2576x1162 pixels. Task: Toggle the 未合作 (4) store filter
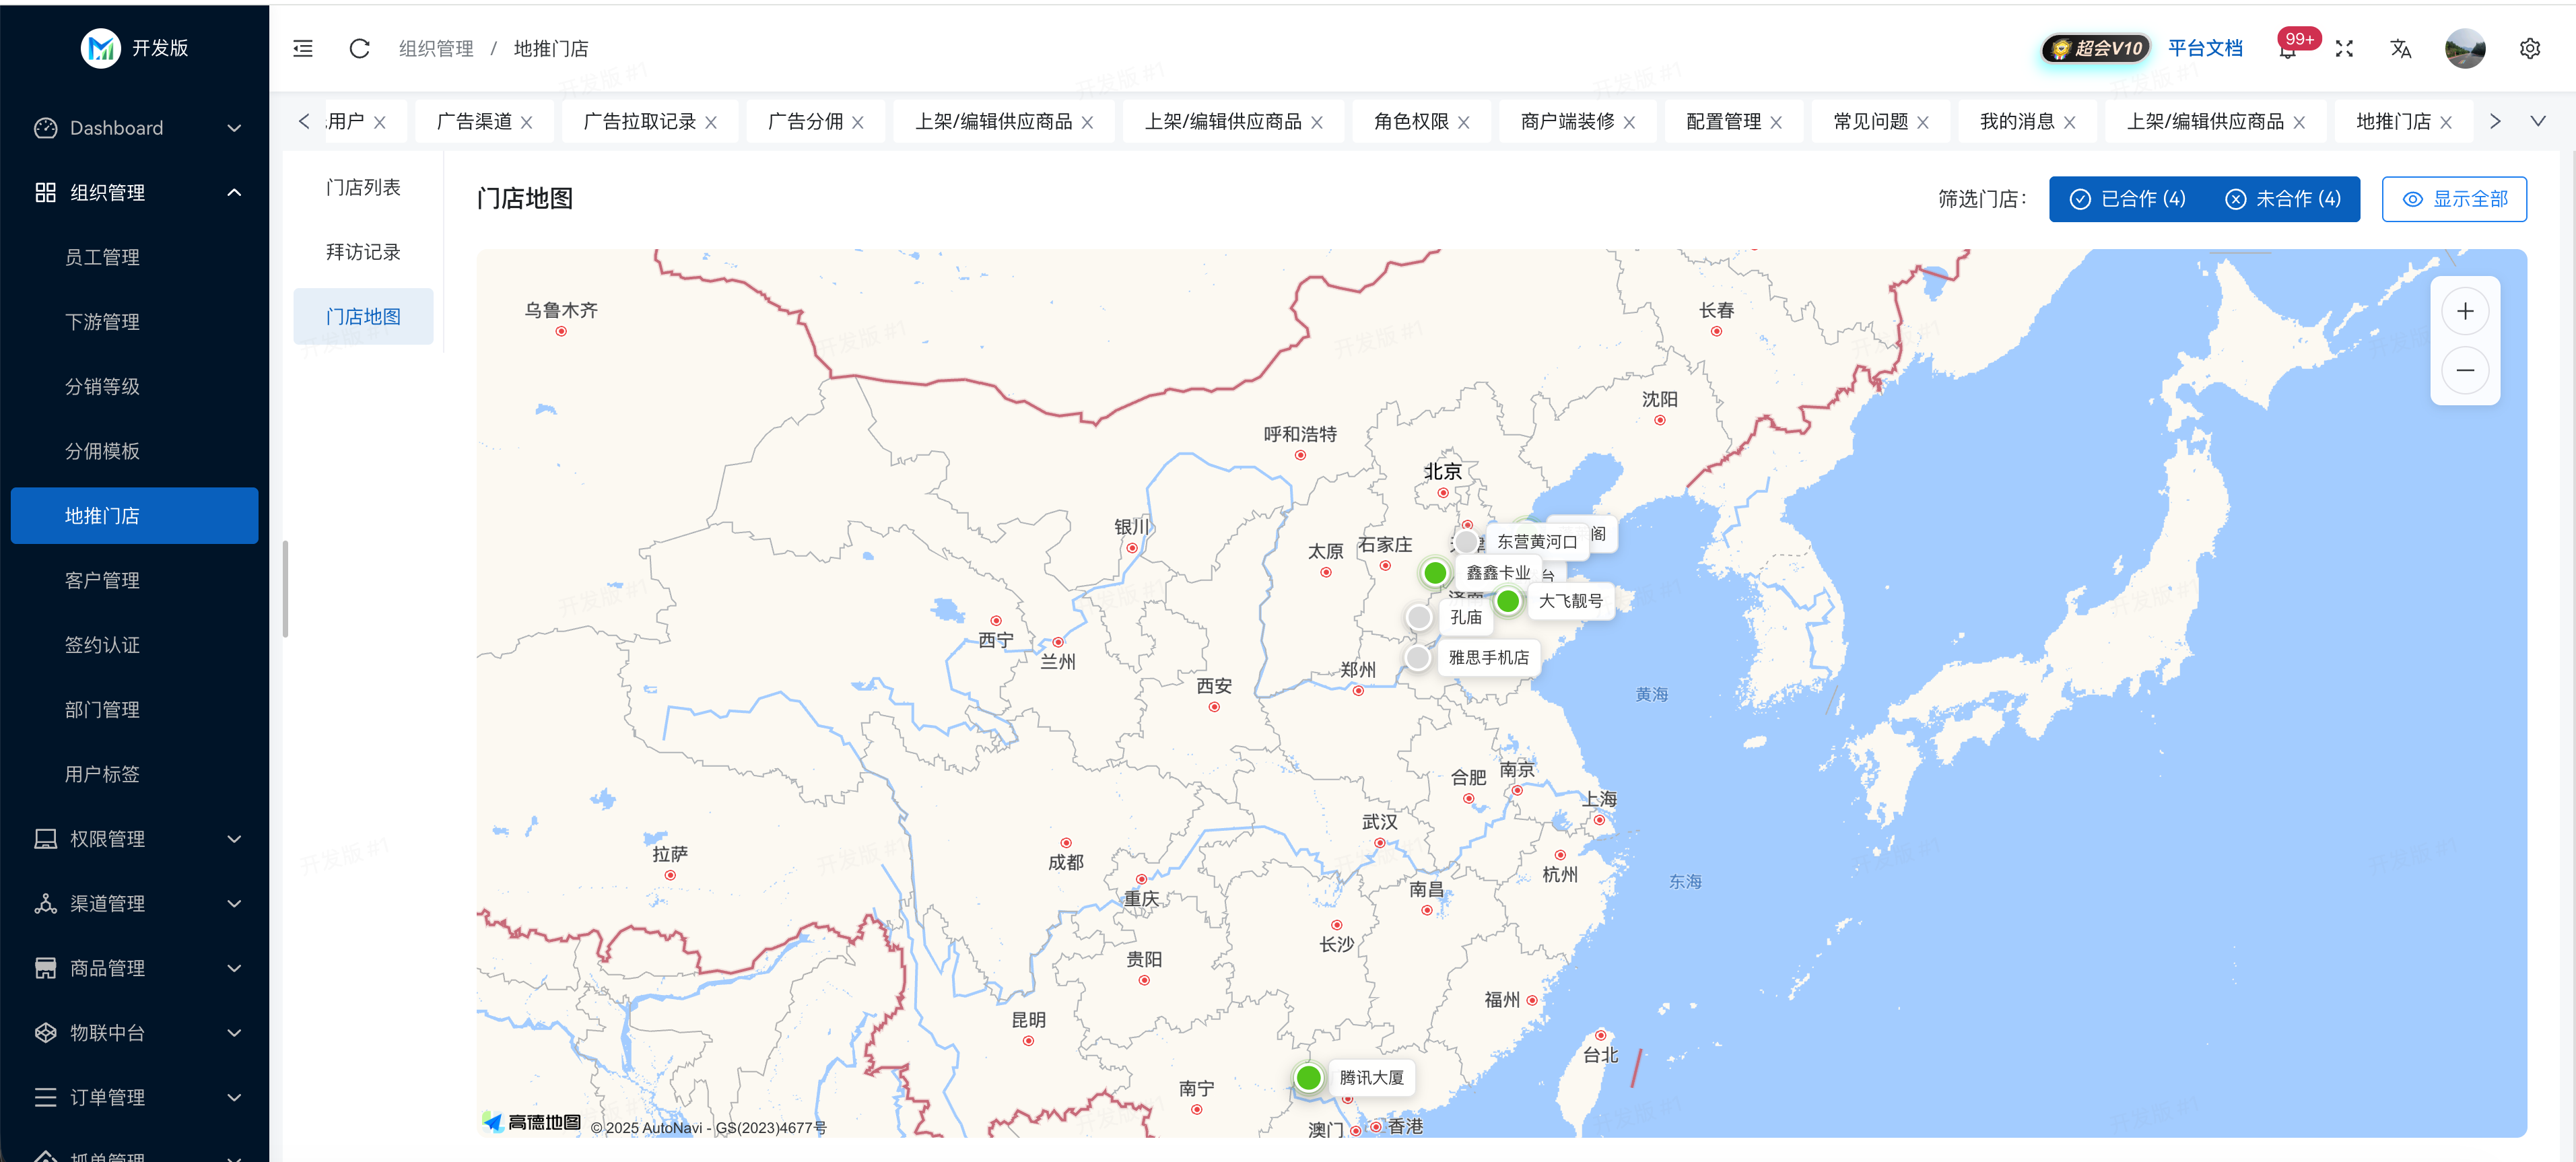(x=2283, y=199)
